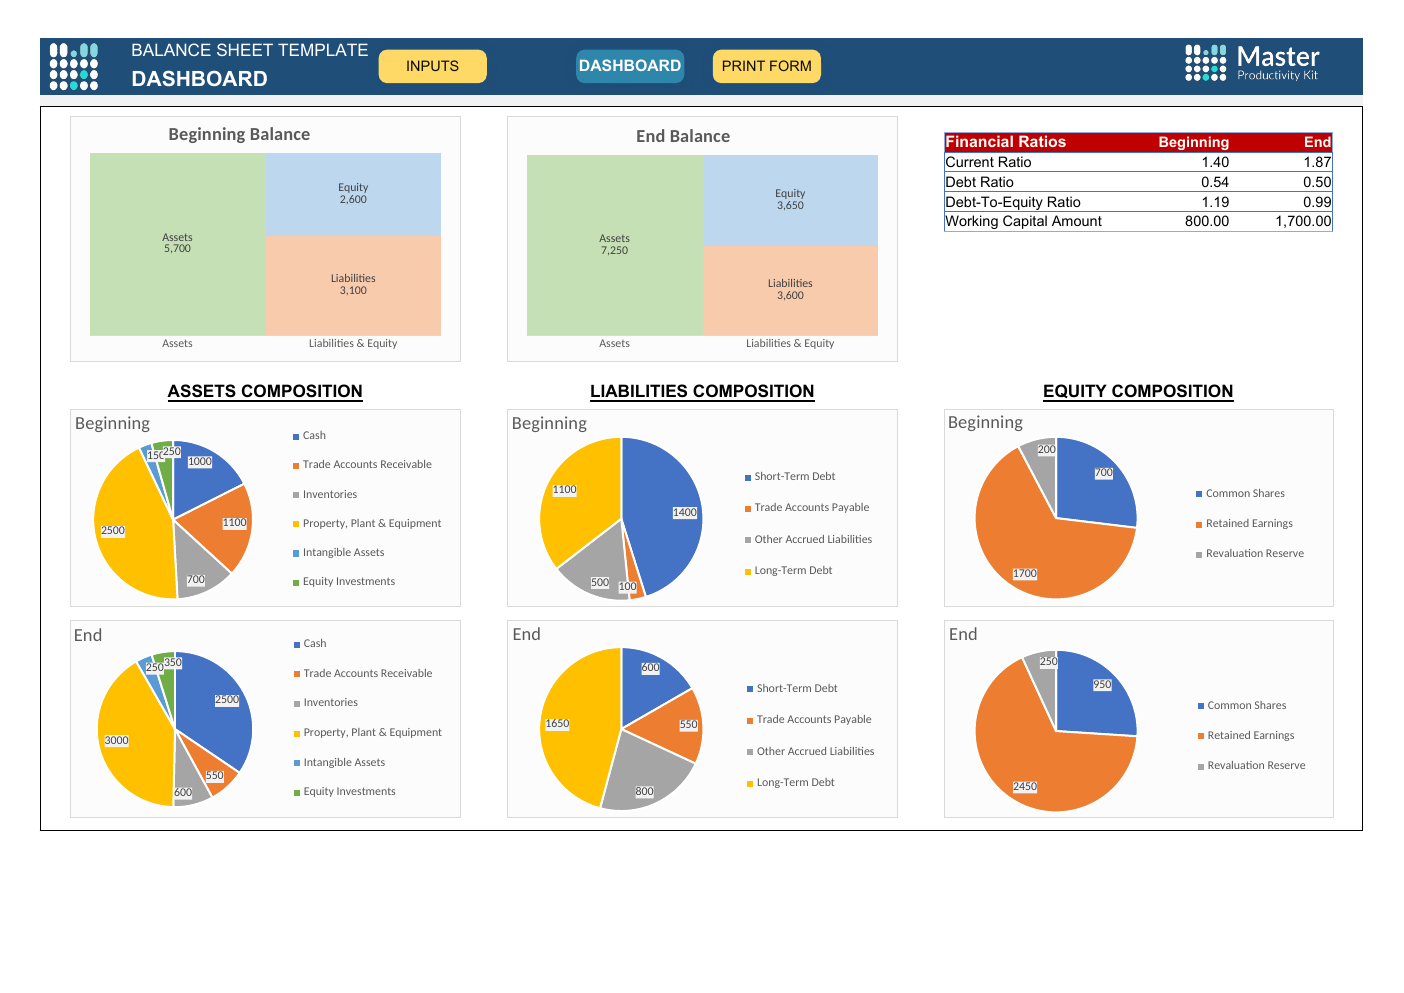This screenshot has height=993, width=1404.
Task: Click the Equity 2,600 block in Beginning Balance
Action: tap(353, 194)
